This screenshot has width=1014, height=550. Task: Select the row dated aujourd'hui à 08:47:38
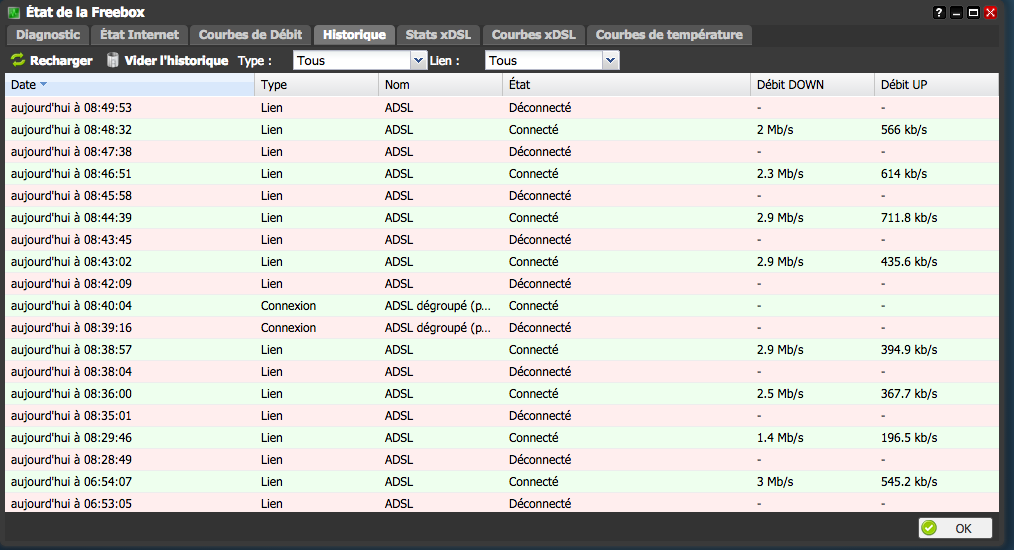pyautogui.click(x=502, y=151)
